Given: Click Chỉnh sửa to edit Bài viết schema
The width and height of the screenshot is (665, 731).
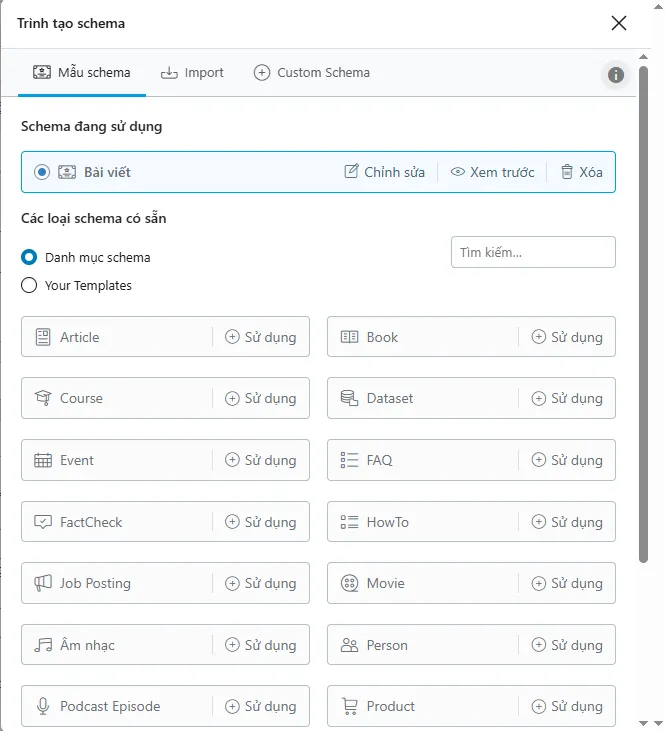Looking at the screenshot, I should [385, 172].
